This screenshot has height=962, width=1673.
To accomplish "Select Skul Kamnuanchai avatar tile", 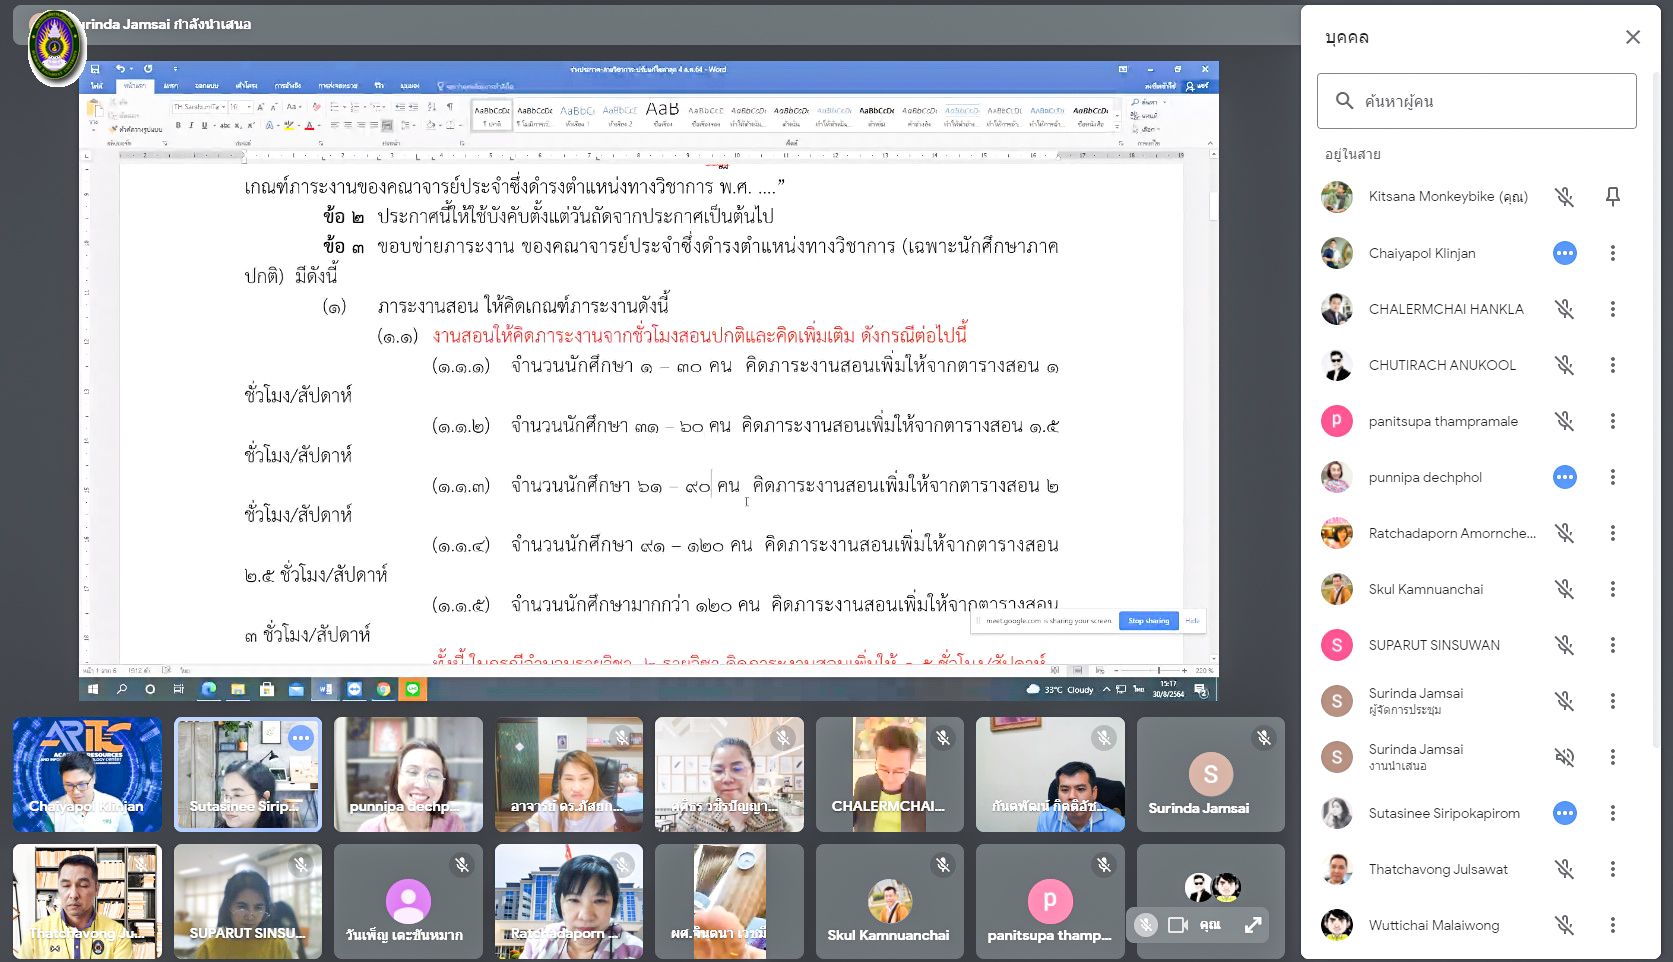I will point(890,901).
